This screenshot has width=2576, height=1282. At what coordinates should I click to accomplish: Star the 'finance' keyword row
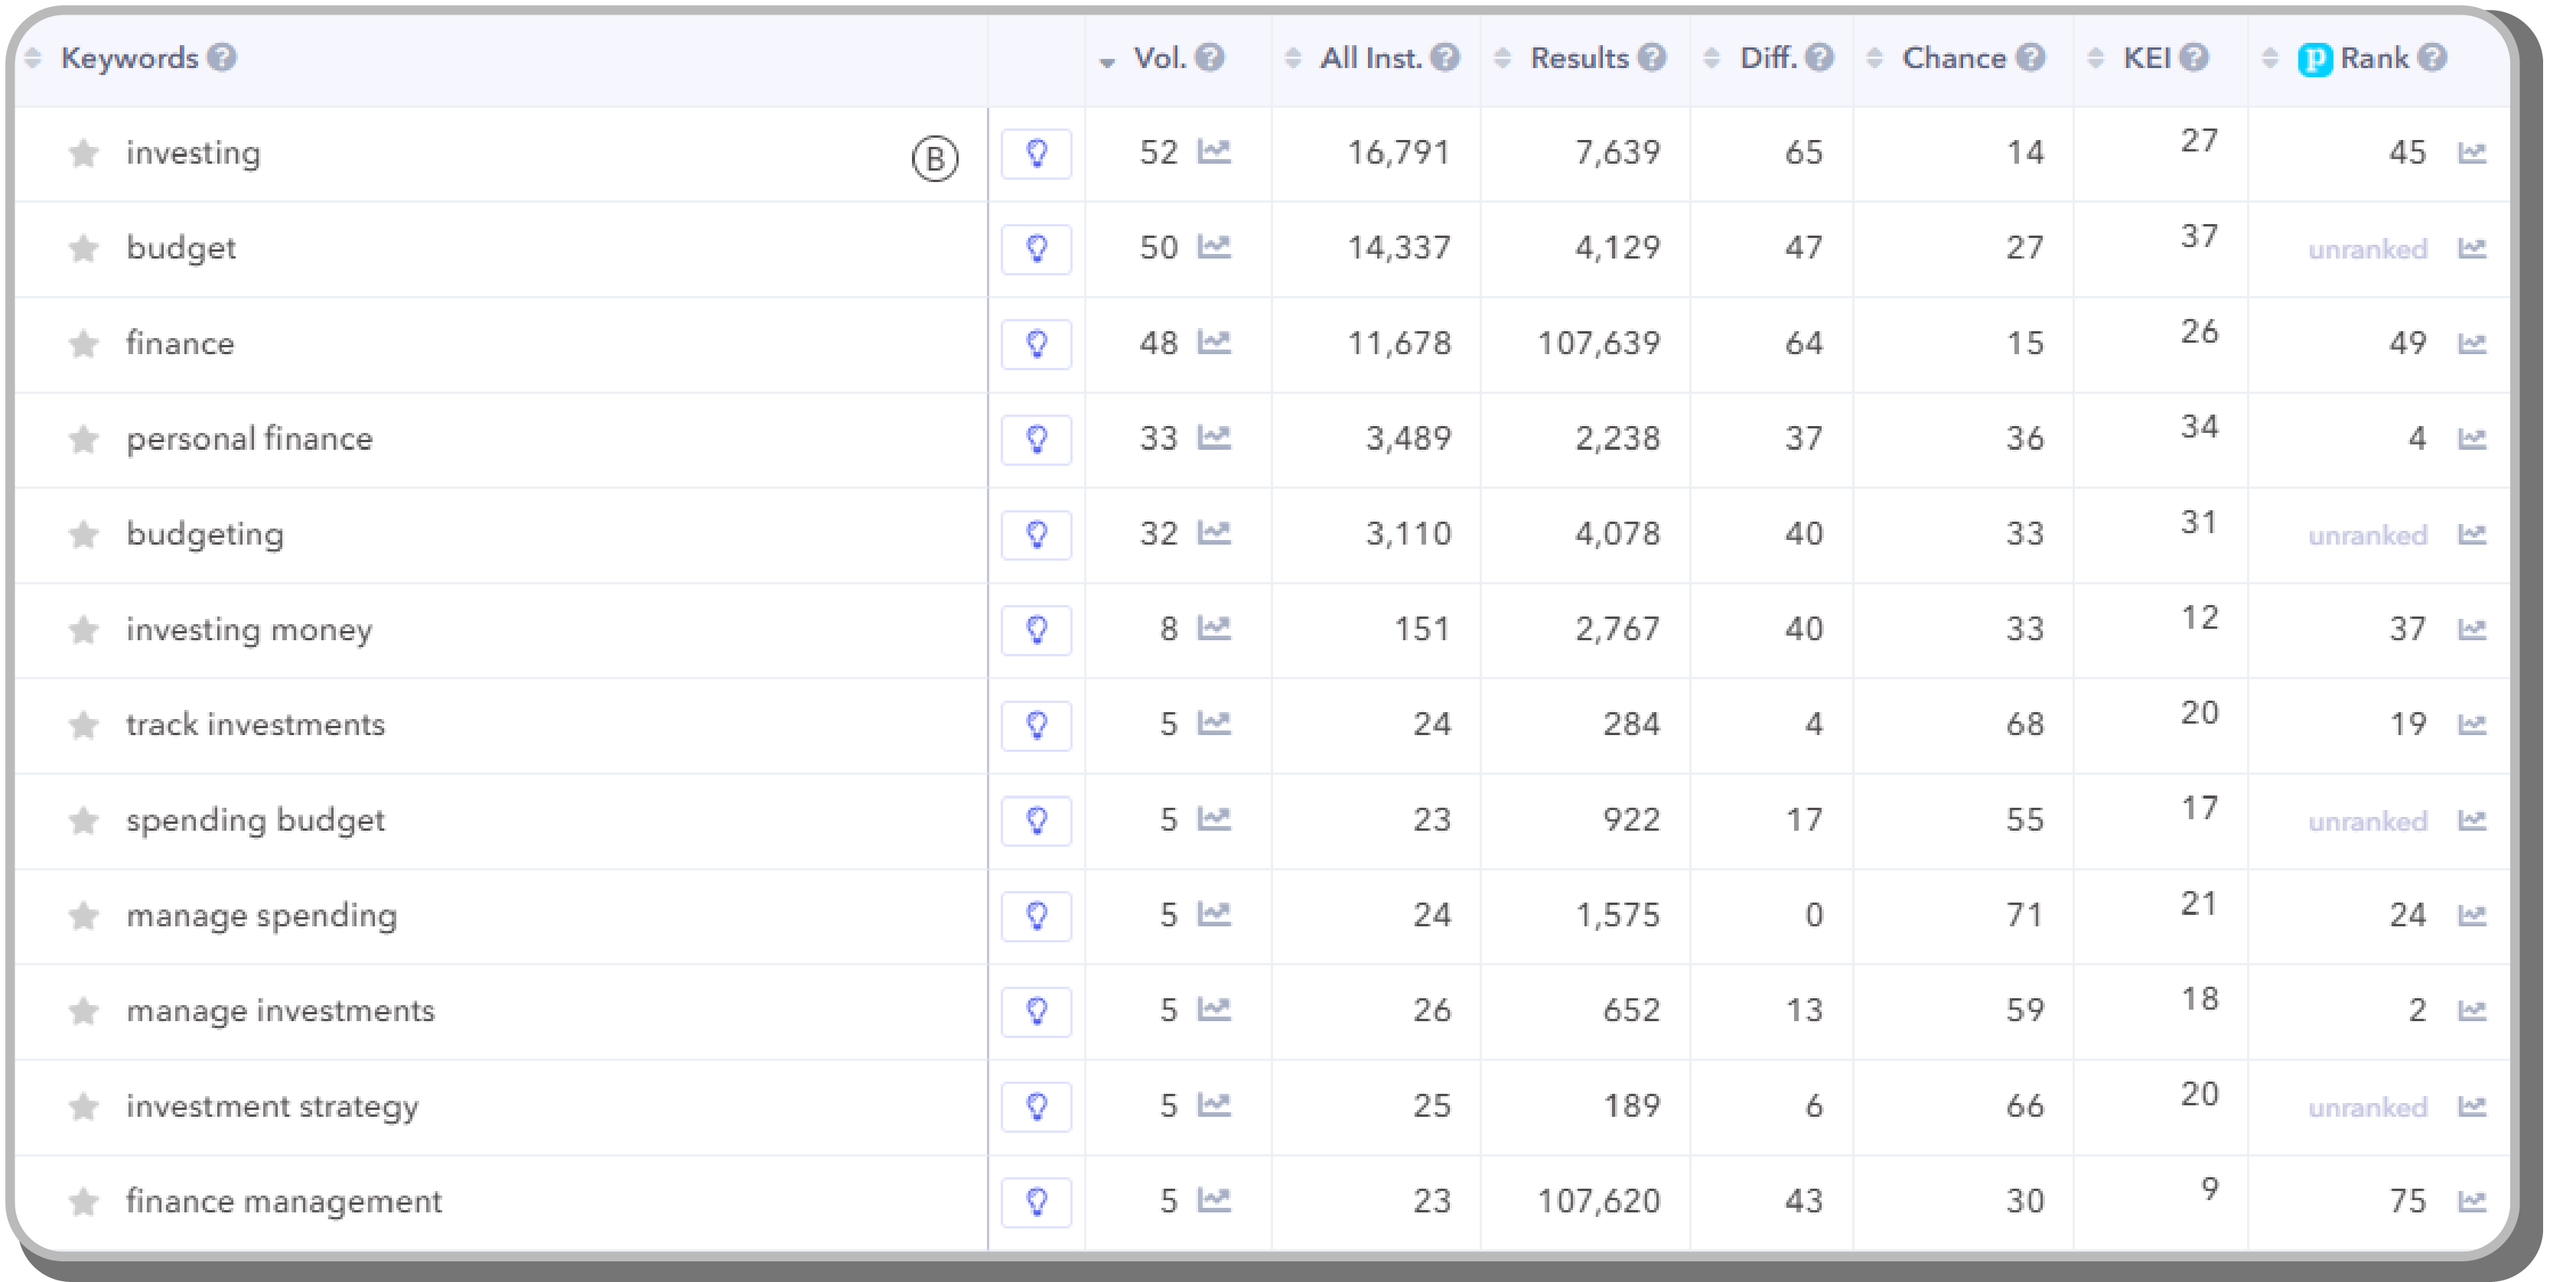pos(84,344)
